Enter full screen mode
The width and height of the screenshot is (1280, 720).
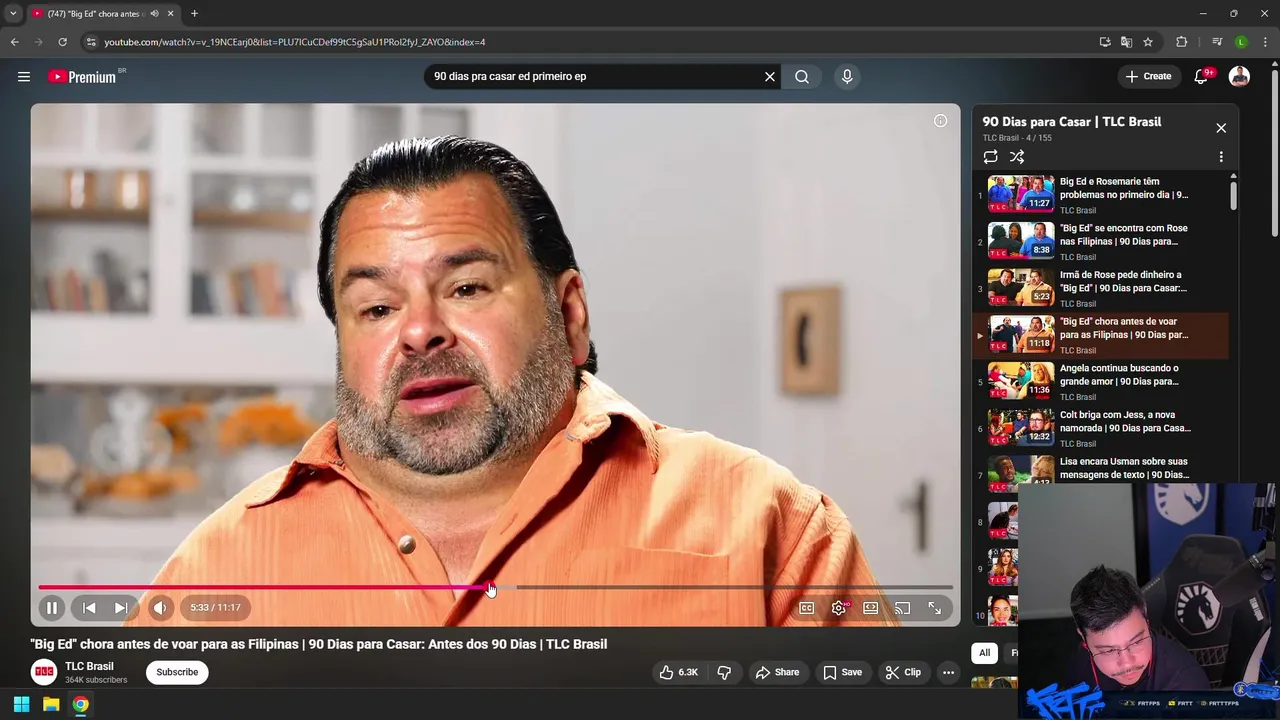click(x=935, y=608)
